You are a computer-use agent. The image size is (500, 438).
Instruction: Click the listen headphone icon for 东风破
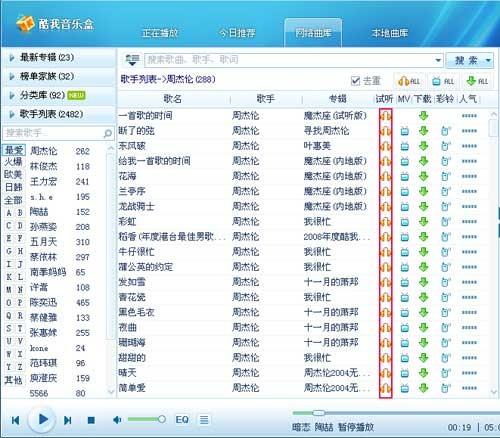(x=385, y=146)
